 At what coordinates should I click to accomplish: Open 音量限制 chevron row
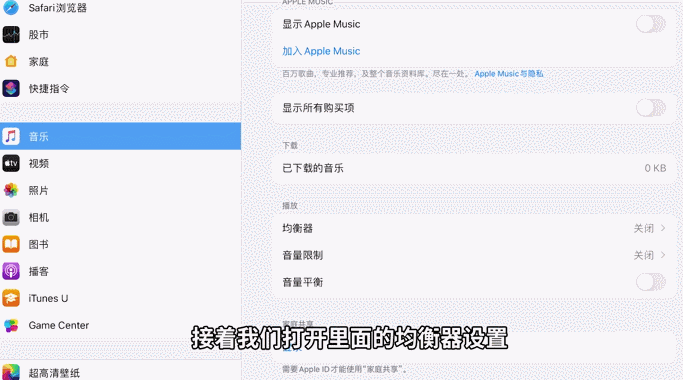tap(474, 255)
